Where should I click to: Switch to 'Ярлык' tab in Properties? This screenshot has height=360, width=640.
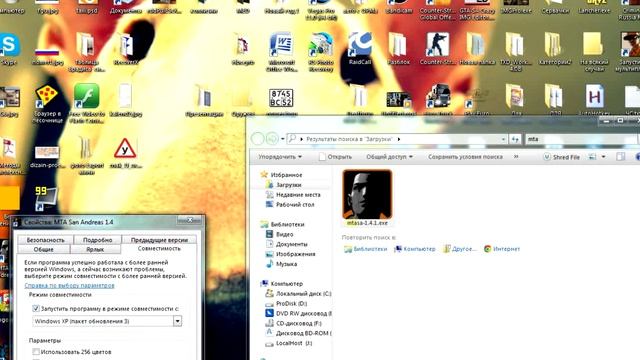[x=95, y=249]
